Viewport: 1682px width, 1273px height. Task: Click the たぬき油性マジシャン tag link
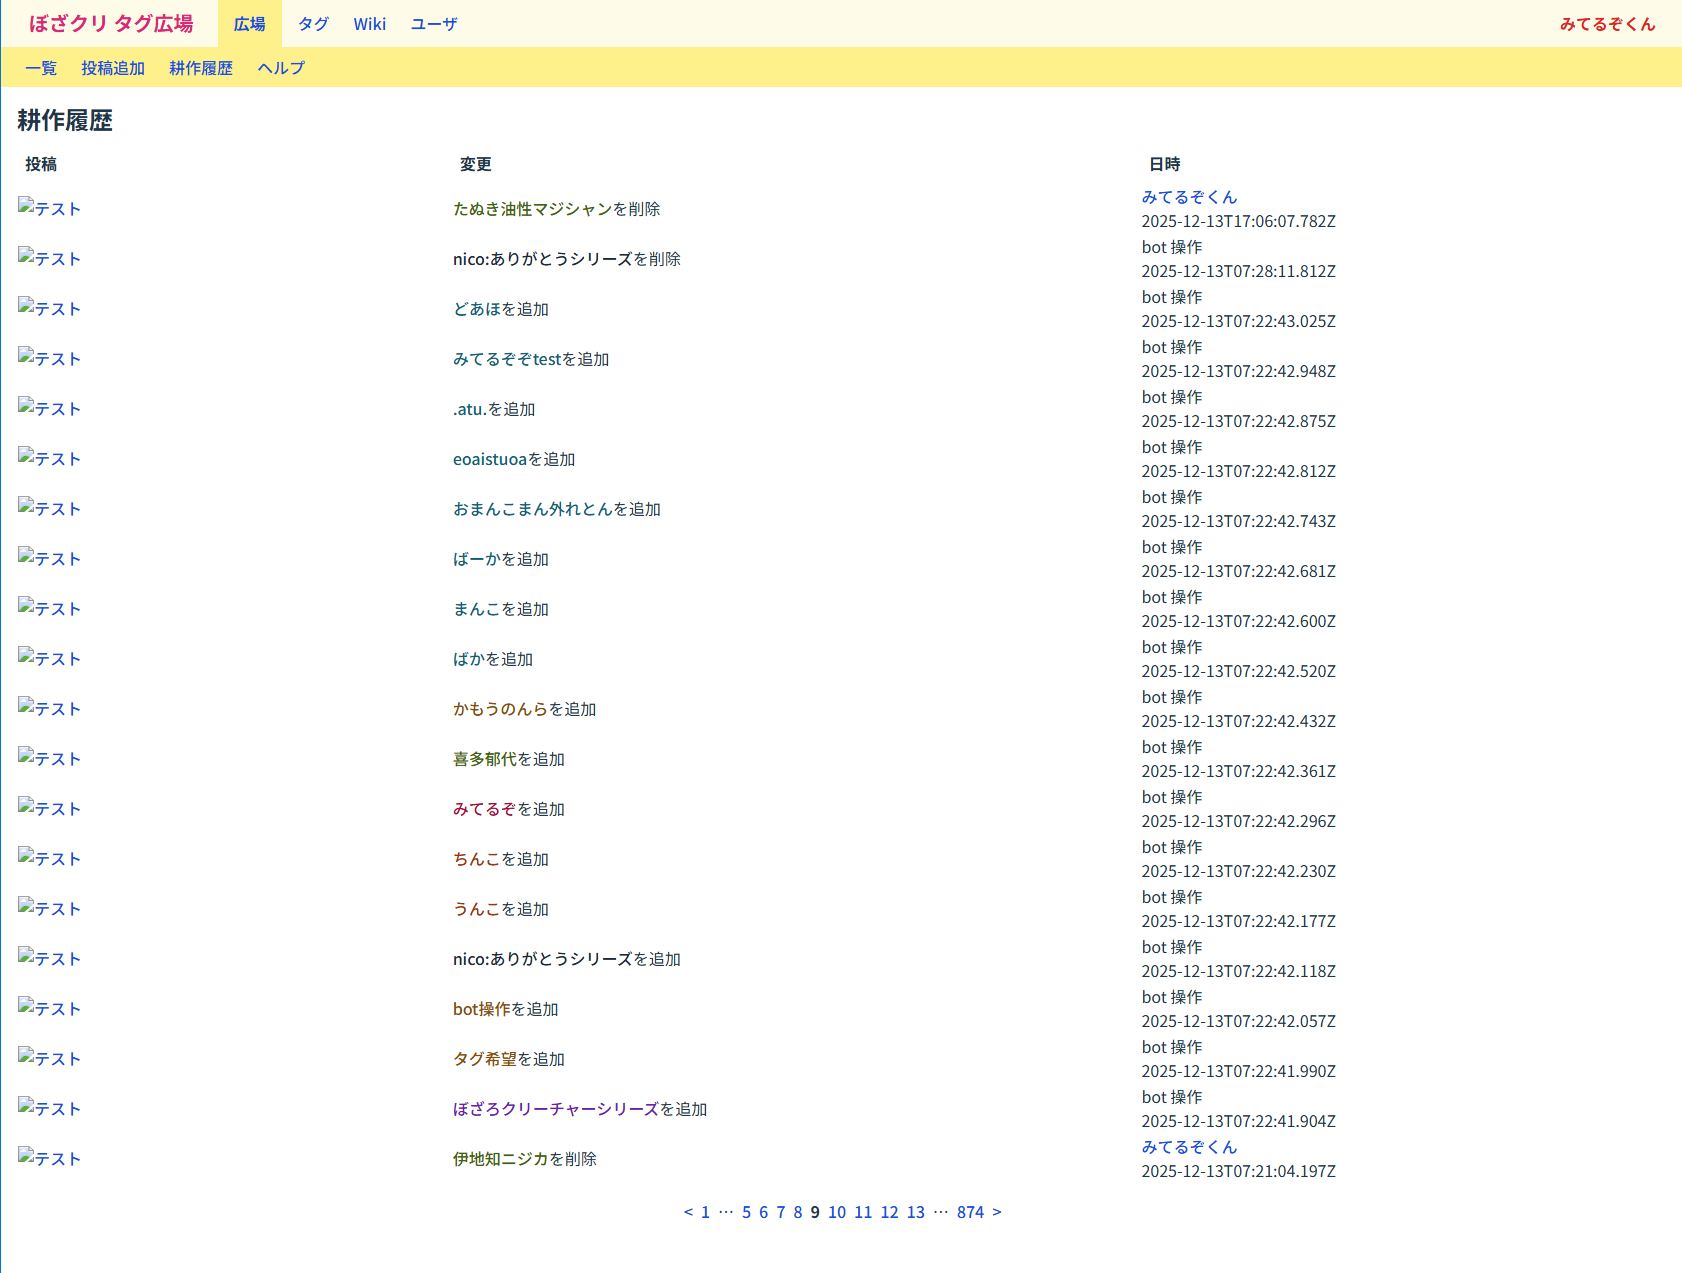tap(532, 209)
